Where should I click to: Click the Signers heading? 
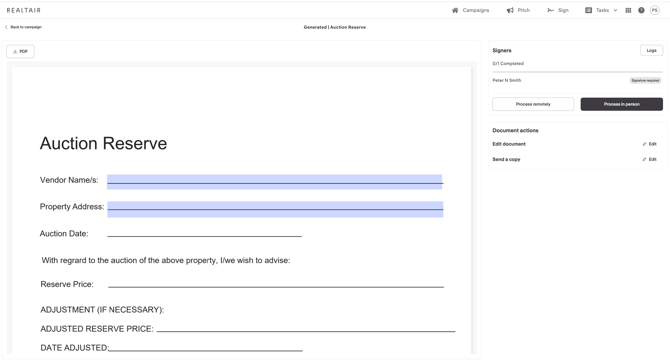point(502,50)
